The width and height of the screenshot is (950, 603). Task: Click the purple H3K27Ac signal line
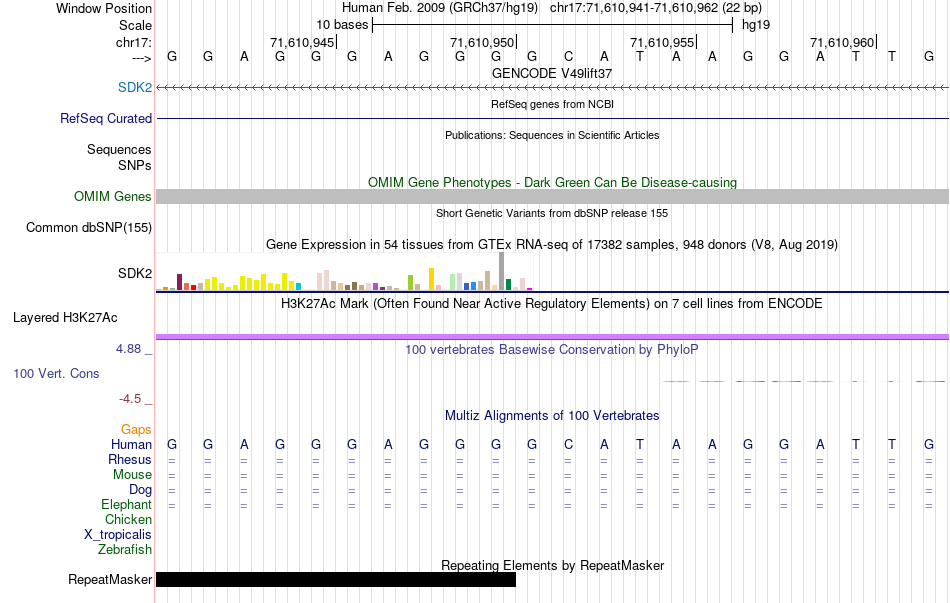click(x=553, y=337)
